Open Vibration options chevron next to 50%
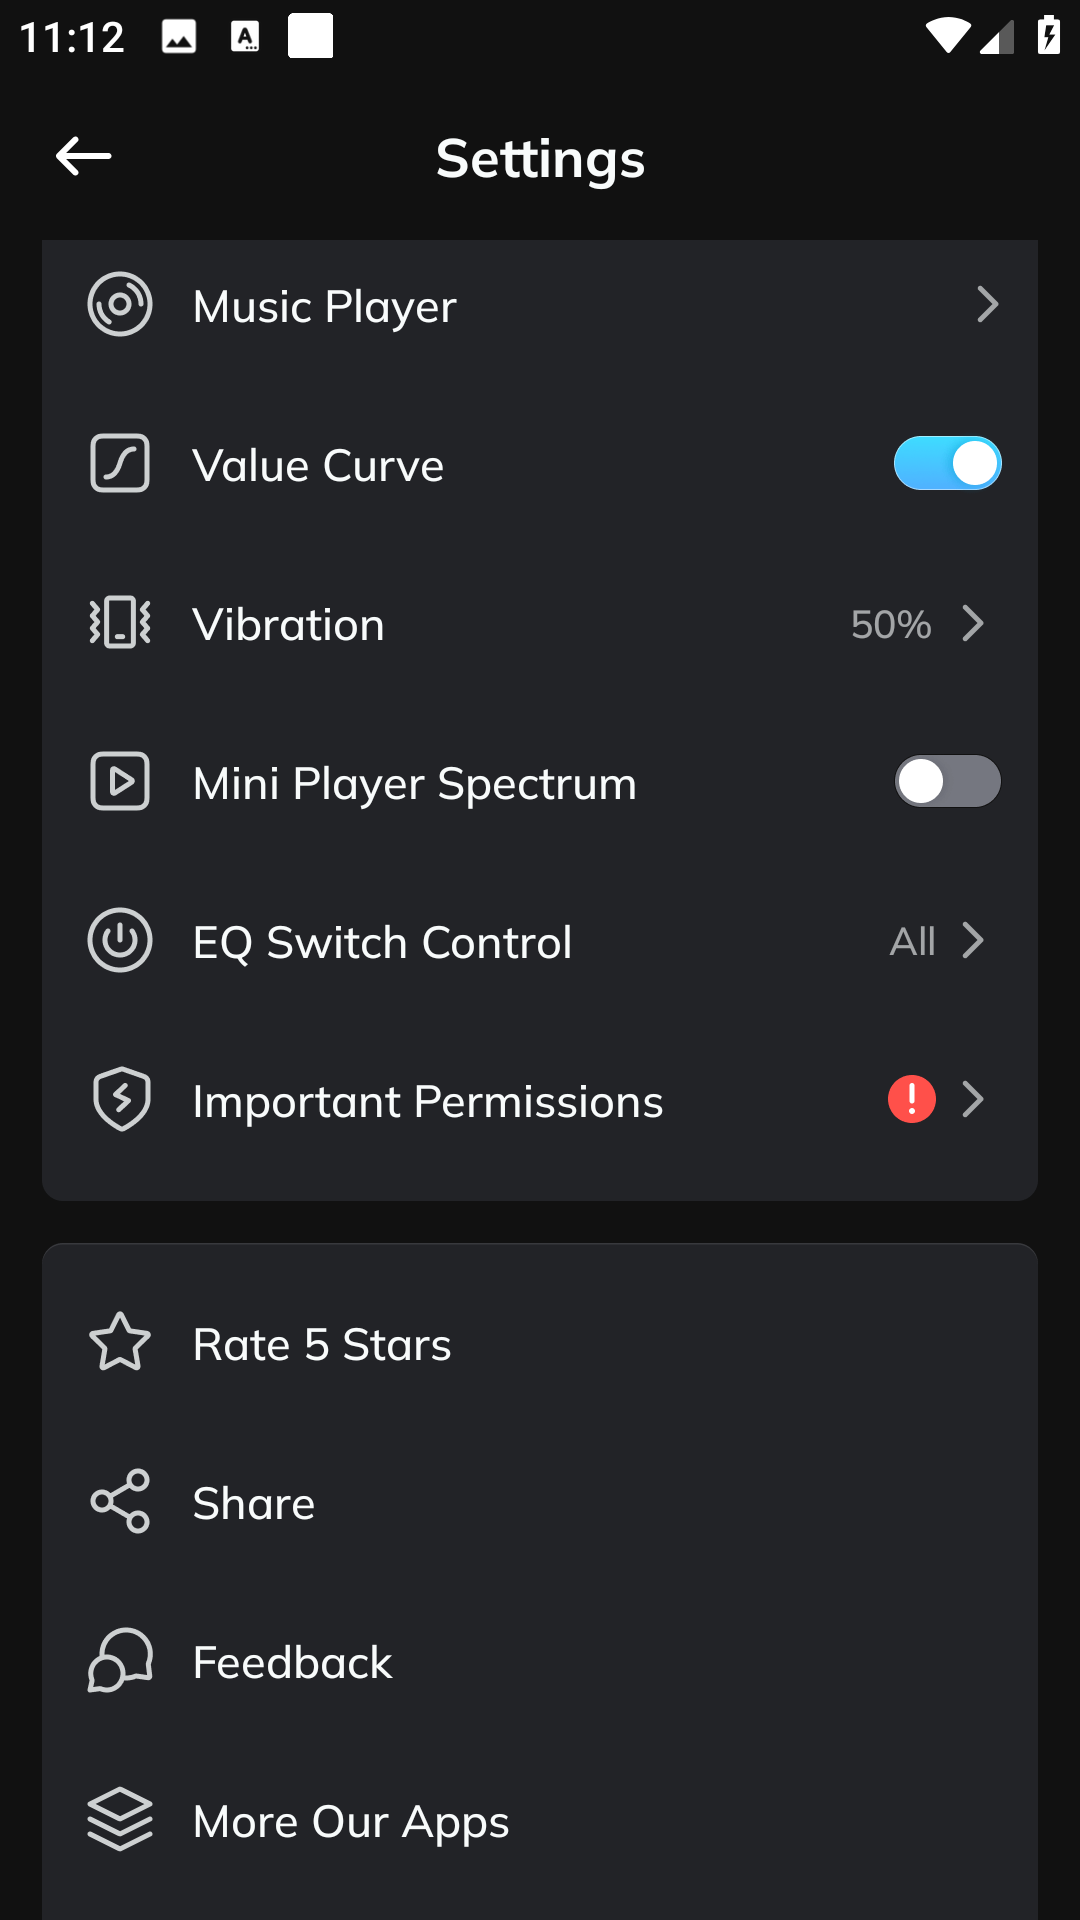 tap(973, 623)
